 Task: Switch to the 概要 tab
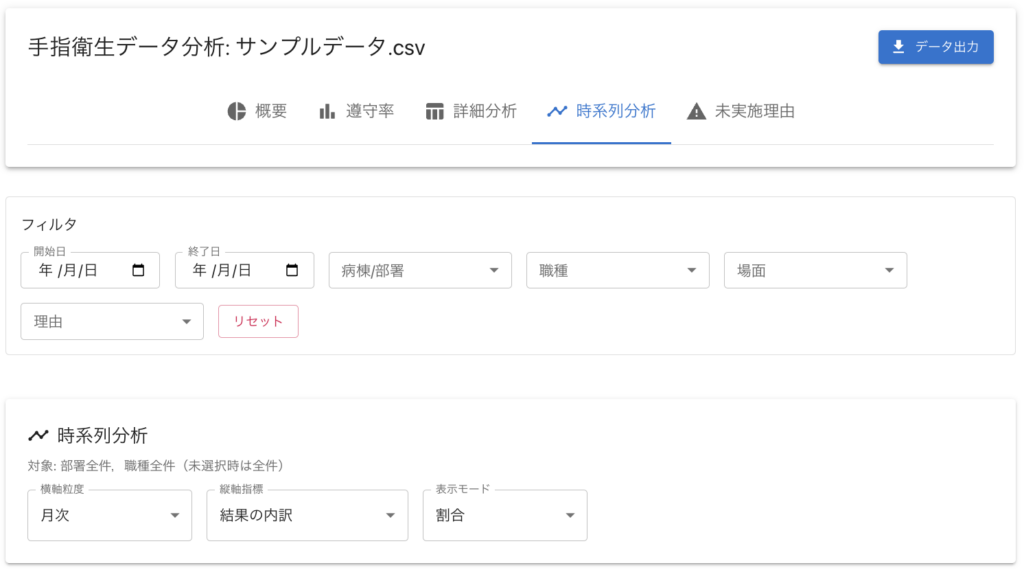pos(258,111)
